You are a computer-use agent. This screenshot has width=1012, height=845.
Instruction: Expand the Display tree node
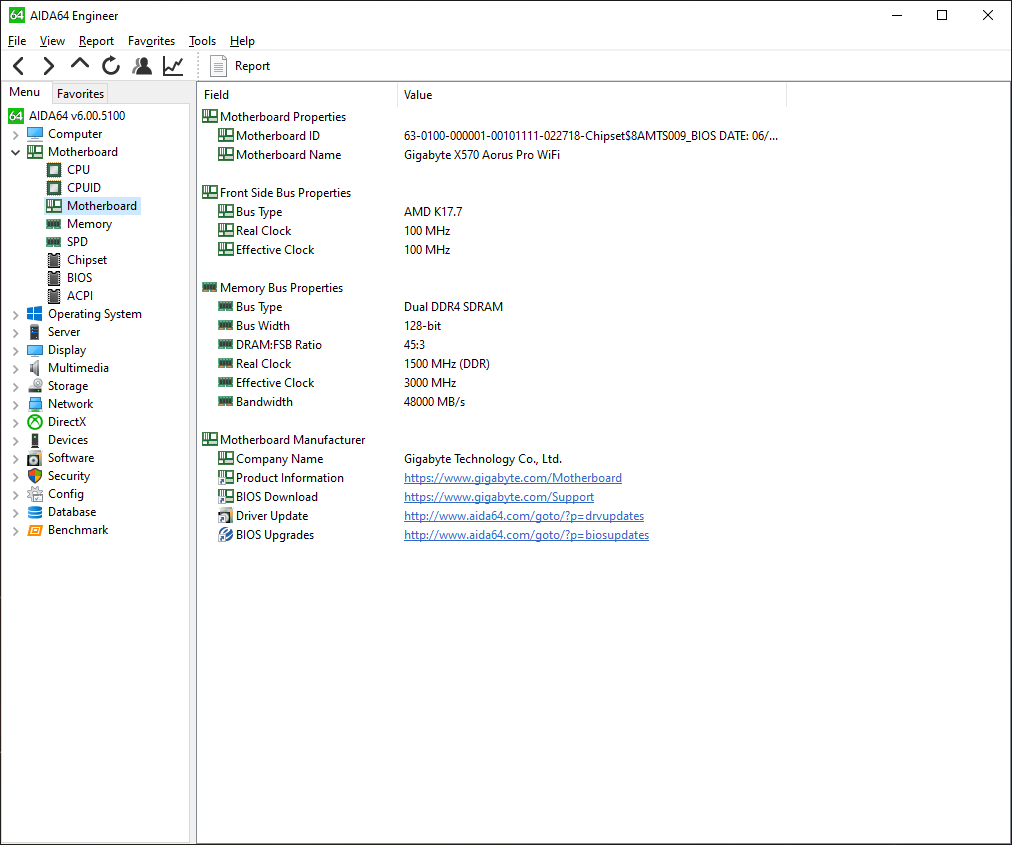point(15,351)
